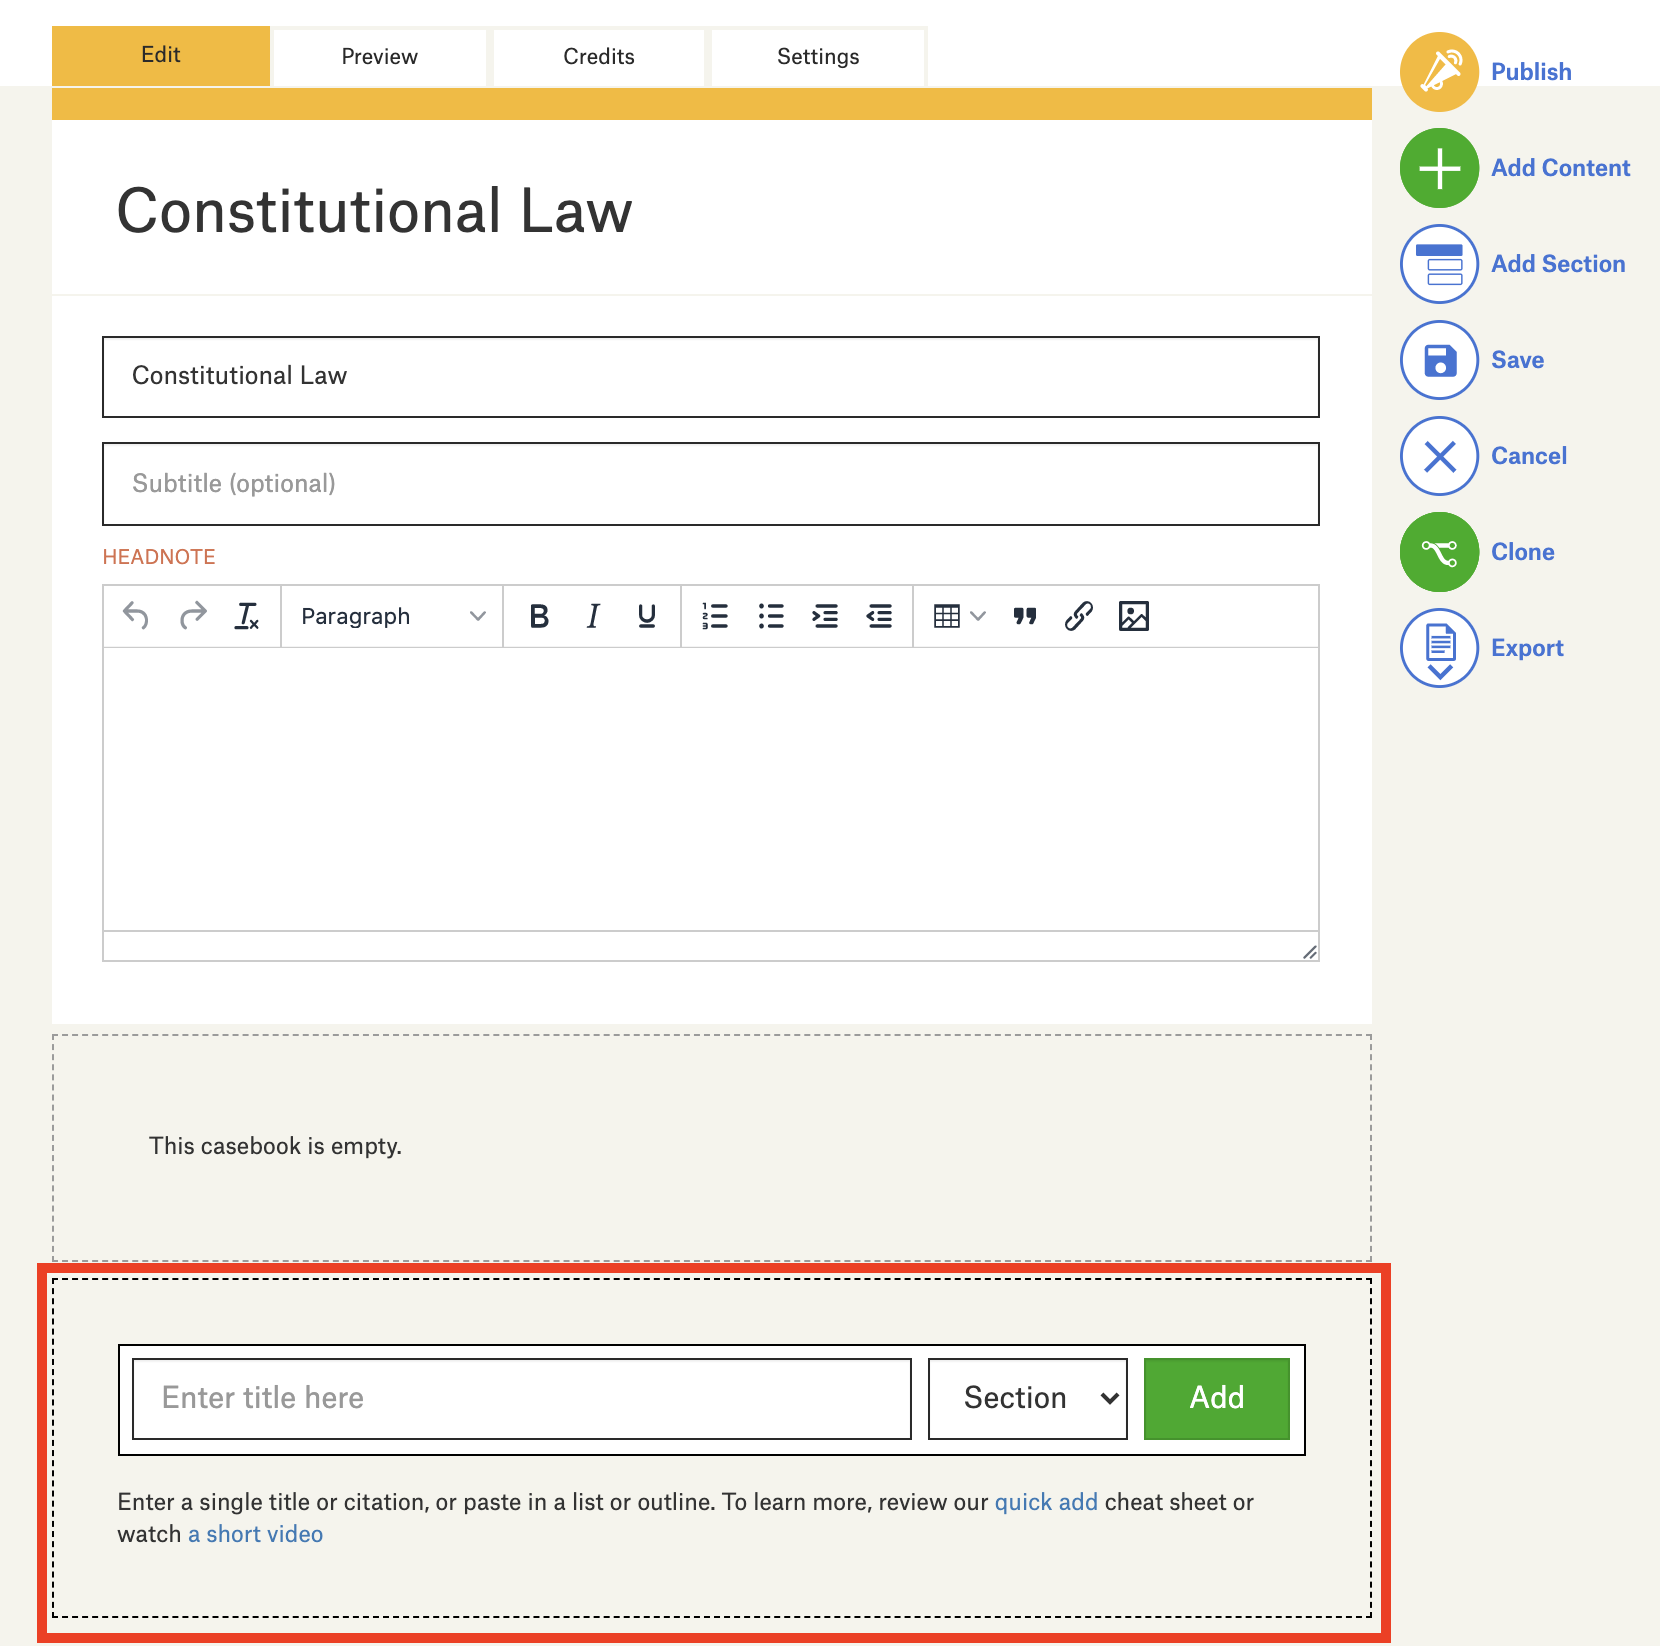The height and width of the screenshot is (1646, 1660).
Task: Click the green Clone icon
Action: (1439, 552)
